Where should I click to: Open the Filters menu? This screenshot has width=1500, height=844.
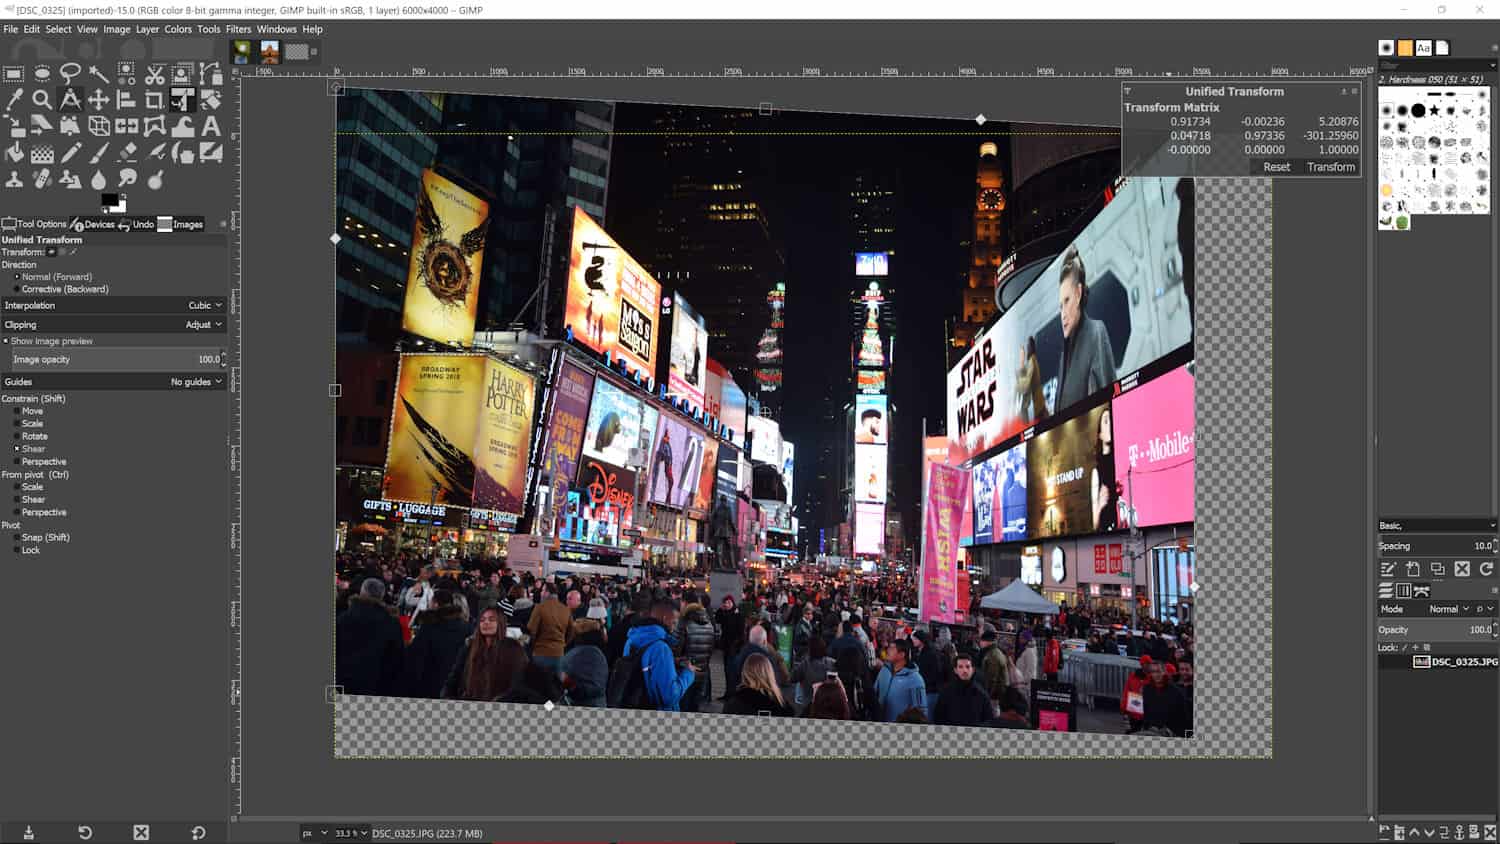[238, 29]
